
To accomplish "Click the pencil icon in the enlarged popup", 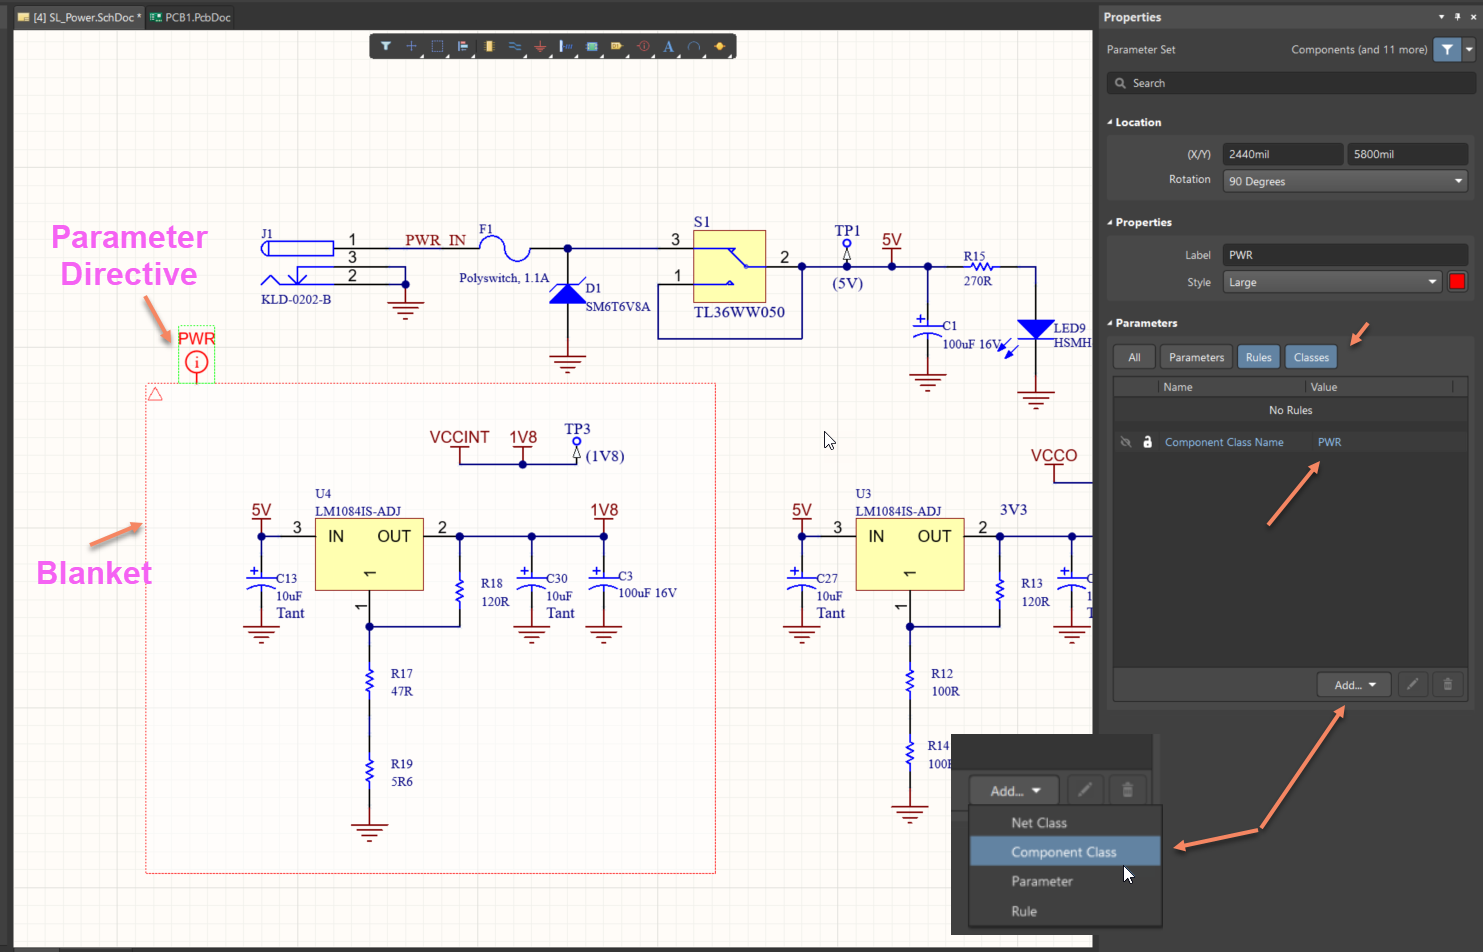I will click(1084, 790).
